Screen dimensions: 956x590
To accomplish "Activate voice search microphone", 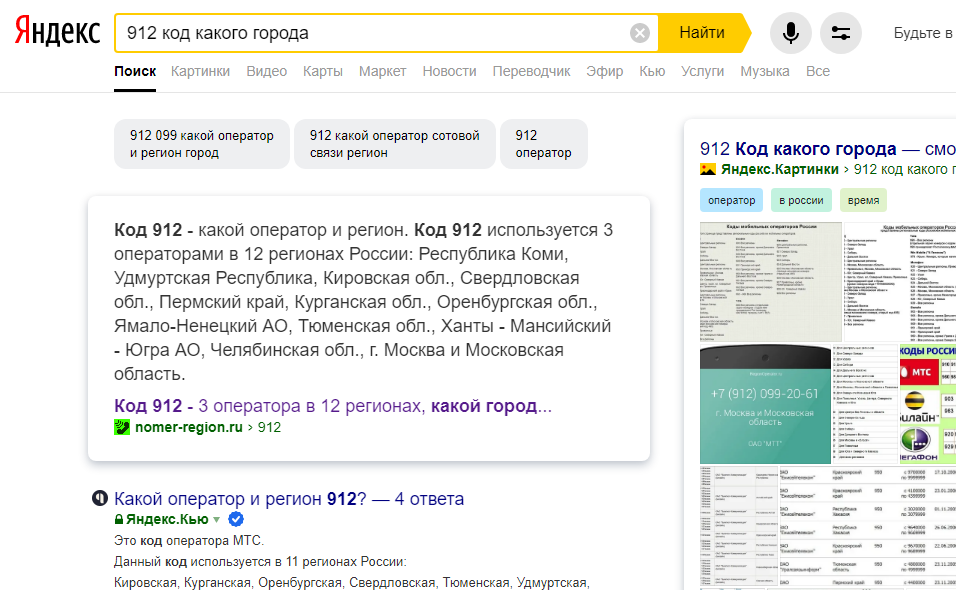I will click(x=790, y=33).
